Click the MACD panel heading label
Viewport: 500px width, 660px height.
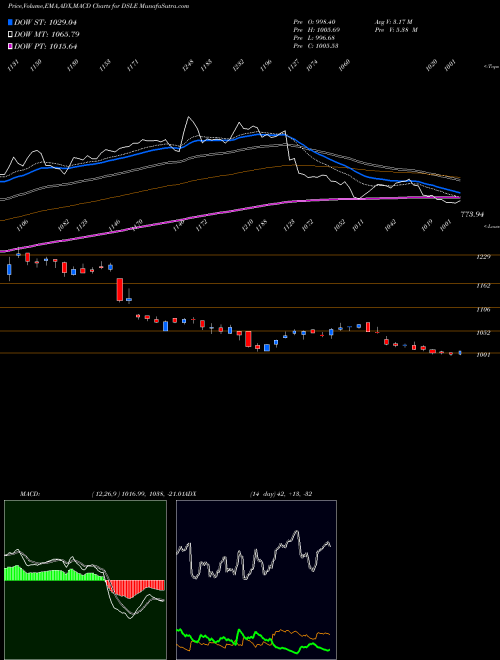tap(30, 494)
